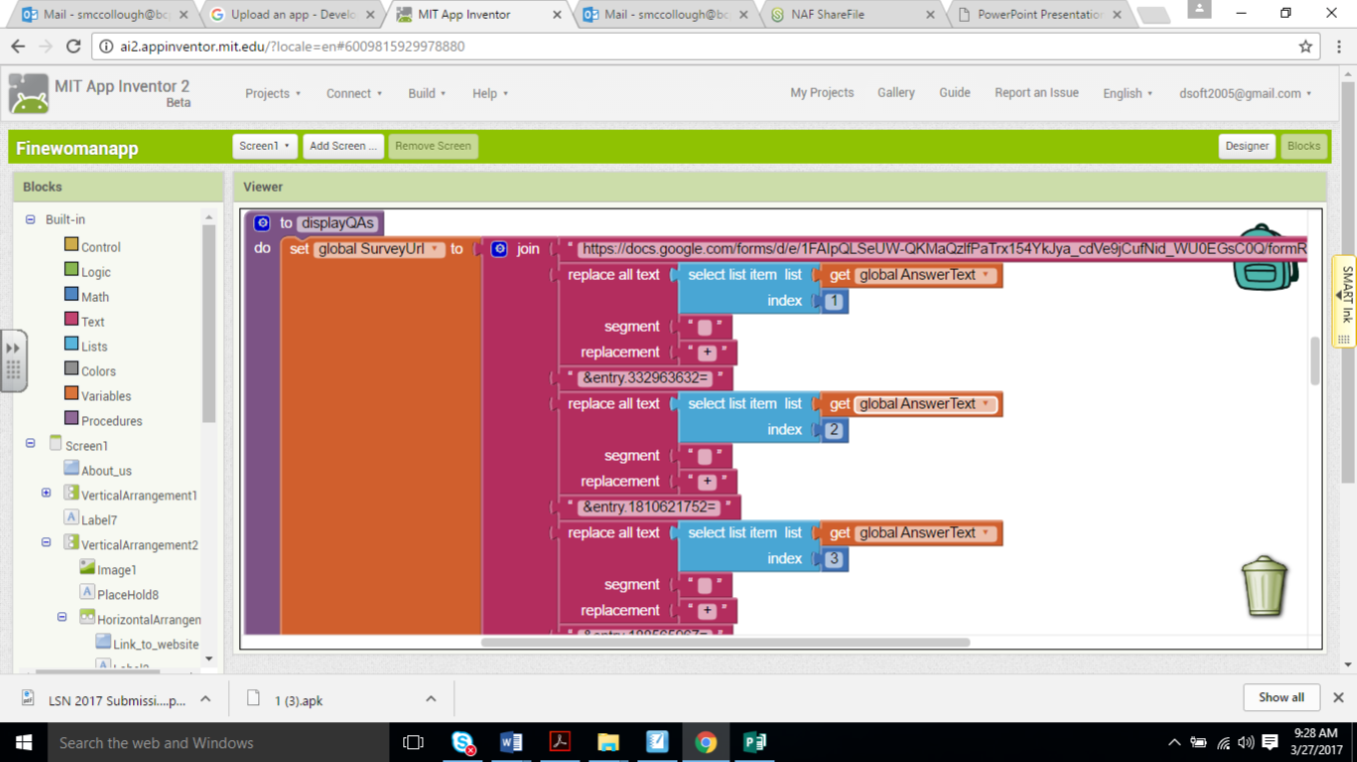
Task: Open the Gallery link
Action: tap(896, 92)
